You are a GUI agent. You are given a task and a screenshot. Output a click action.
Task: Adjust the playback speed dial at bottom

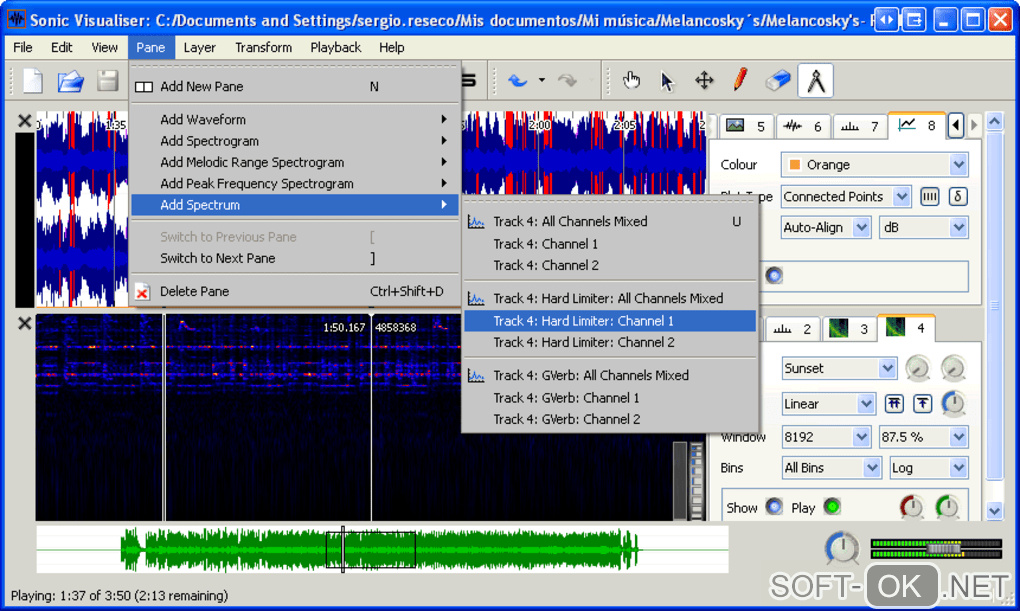click(842, 548)
